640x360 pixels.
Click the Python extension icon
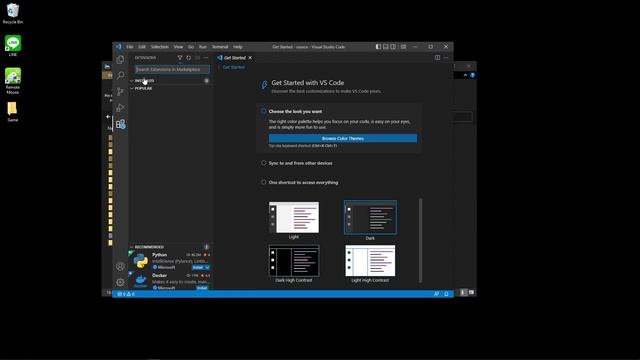click(x=140, y=260)
